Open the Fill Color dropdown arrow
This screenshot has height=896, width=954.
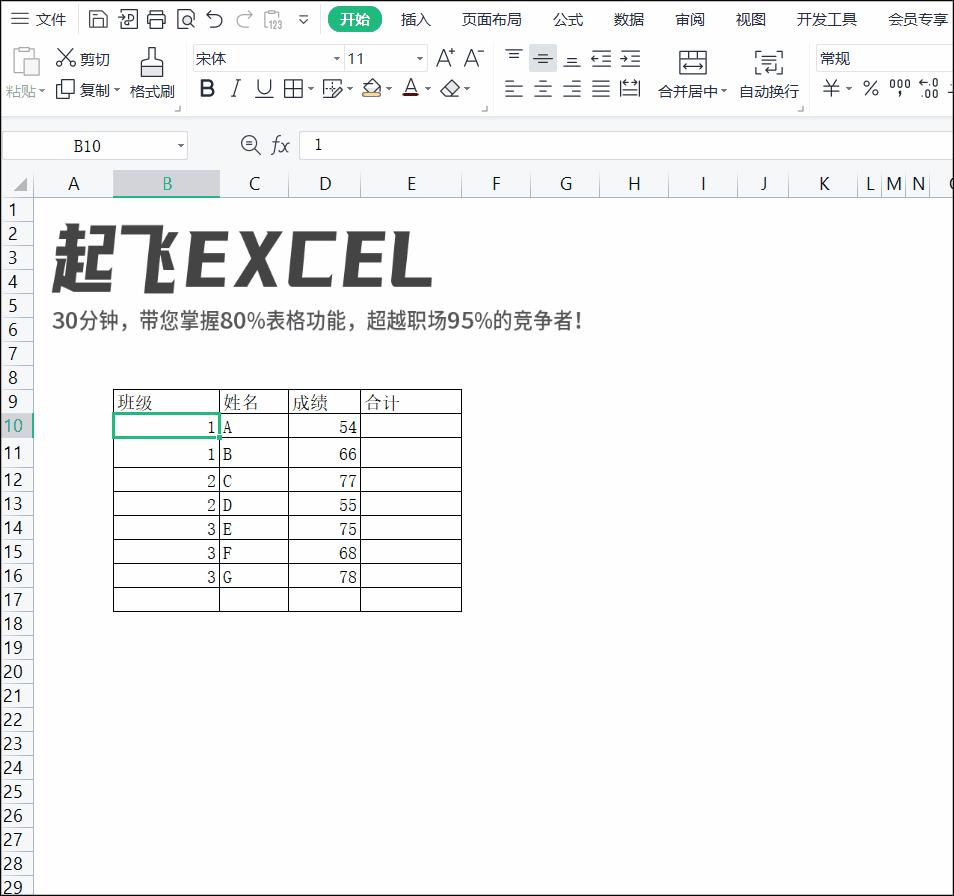click(x=389, y=89)
